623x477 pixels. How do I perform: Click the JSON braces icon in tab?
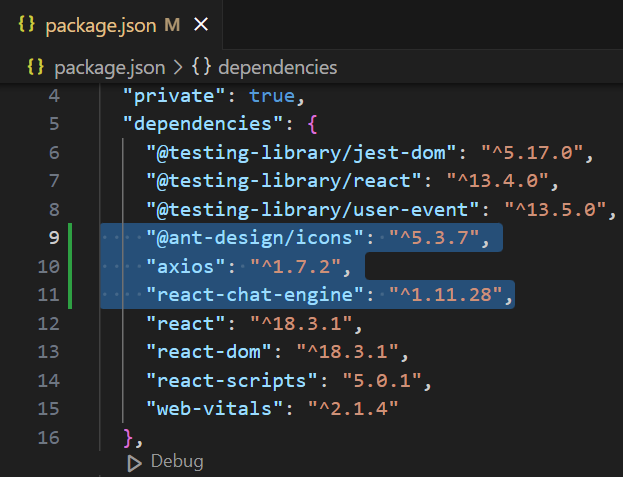pyautogui.click(x=27, y=25)
